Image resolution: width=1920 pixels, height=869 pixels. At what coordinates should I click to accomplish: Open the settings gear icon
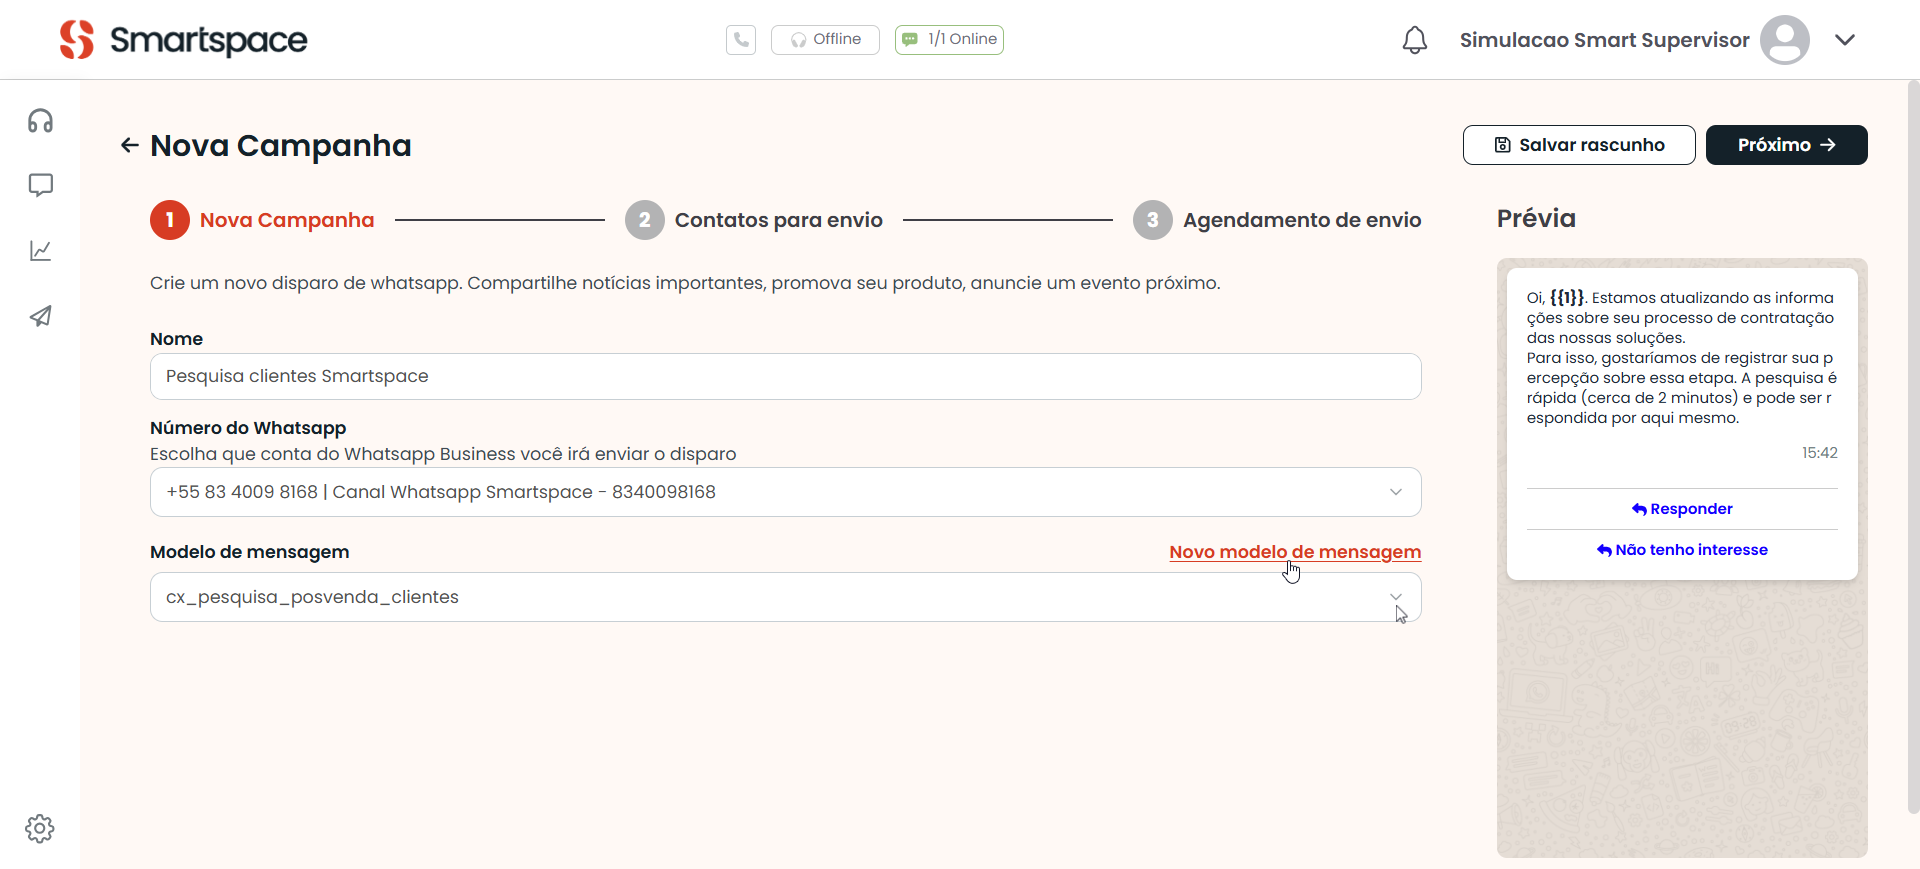(x=40, y=828)
